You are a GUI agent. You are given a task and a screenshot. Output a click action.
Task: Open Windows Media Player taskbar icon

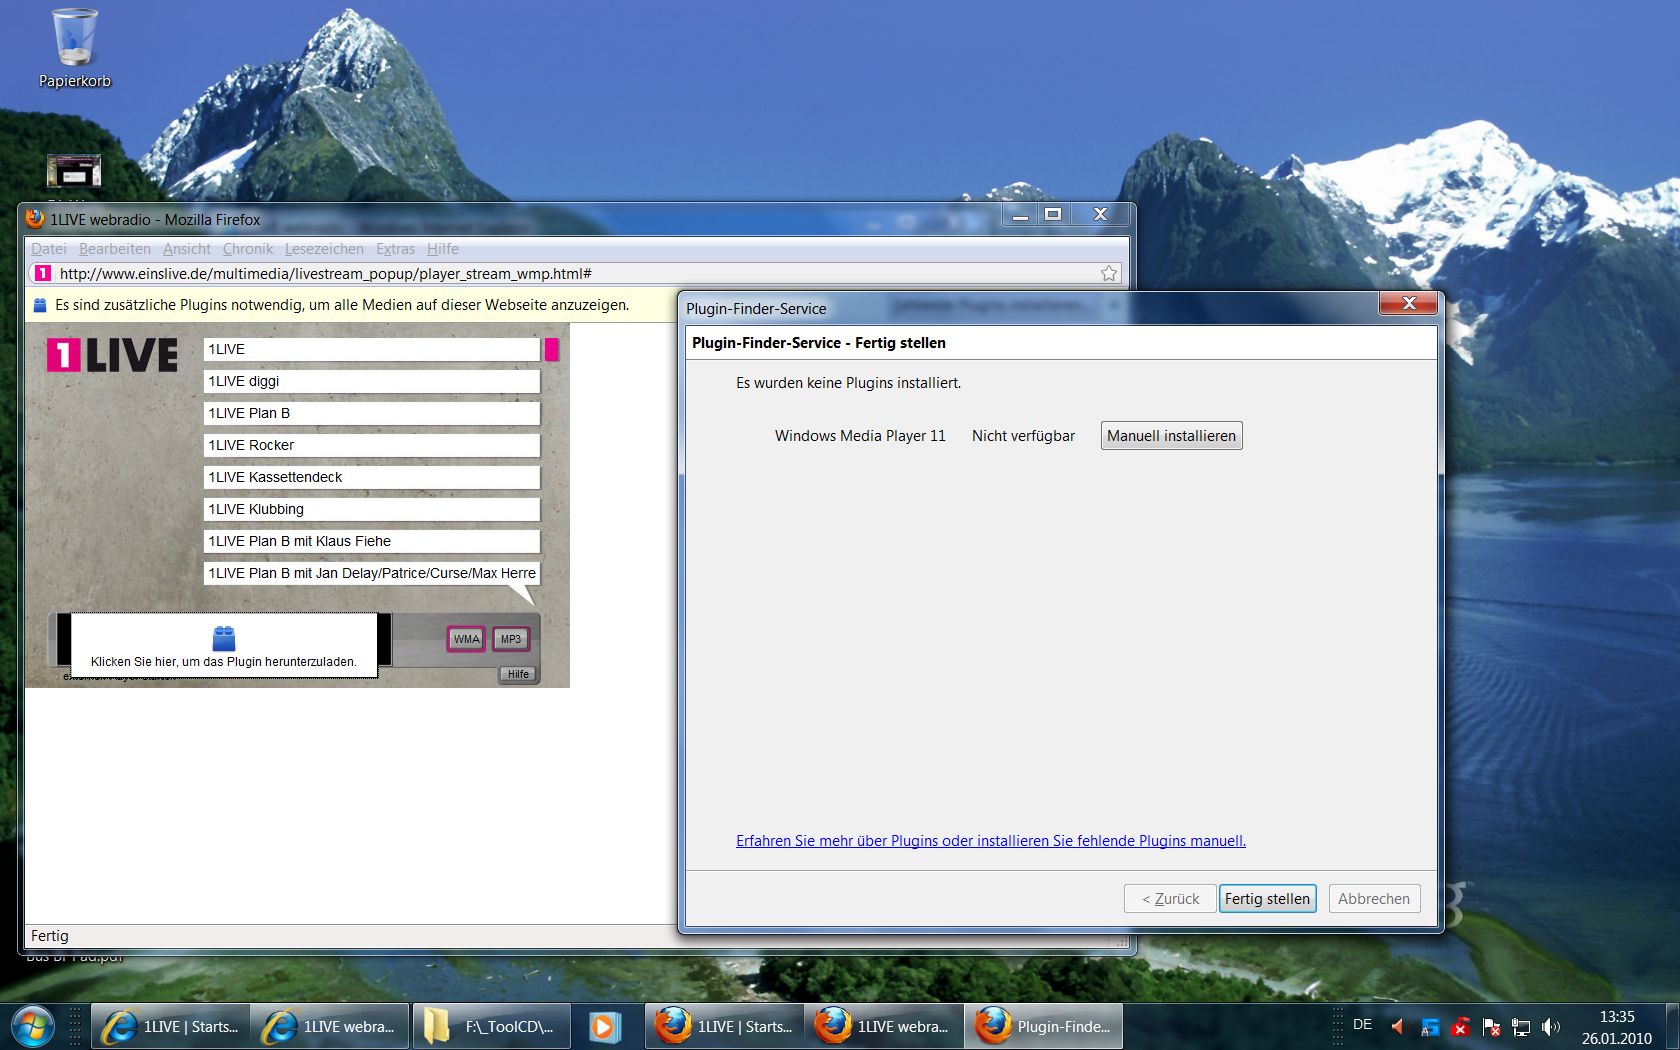tap(604, 1027)
